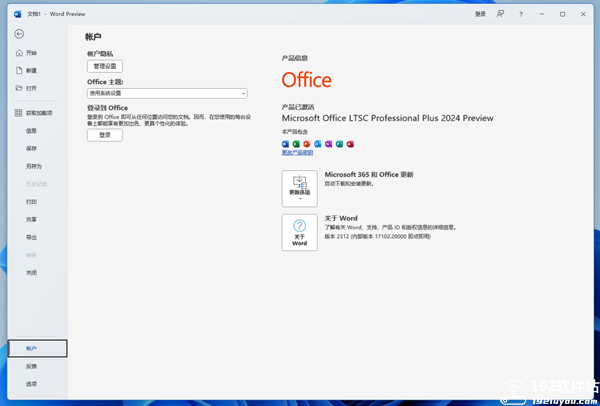Click the 新建 new document icon
Image resolution: width=600 pixels, height=406 pixels.
click(19, 70)
